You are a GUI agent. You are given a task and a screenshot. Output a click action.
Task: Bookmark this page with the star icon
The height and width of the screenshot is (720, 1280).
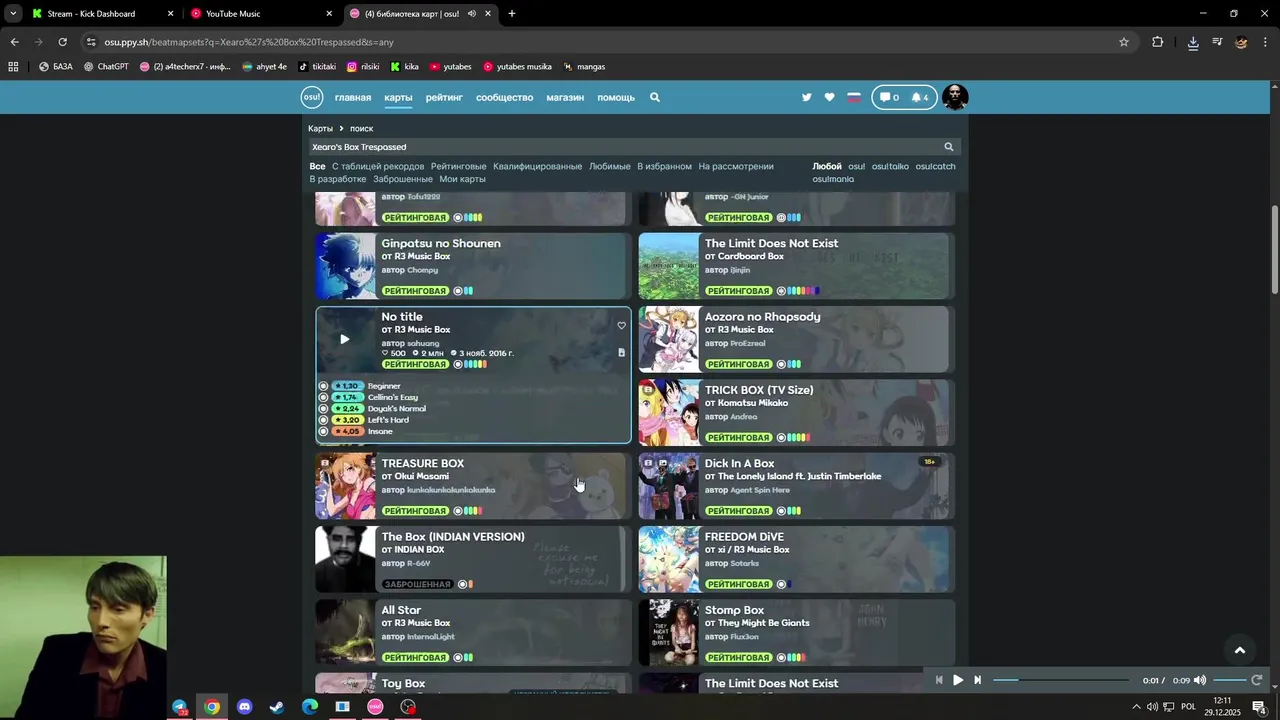click(1124, 42)
